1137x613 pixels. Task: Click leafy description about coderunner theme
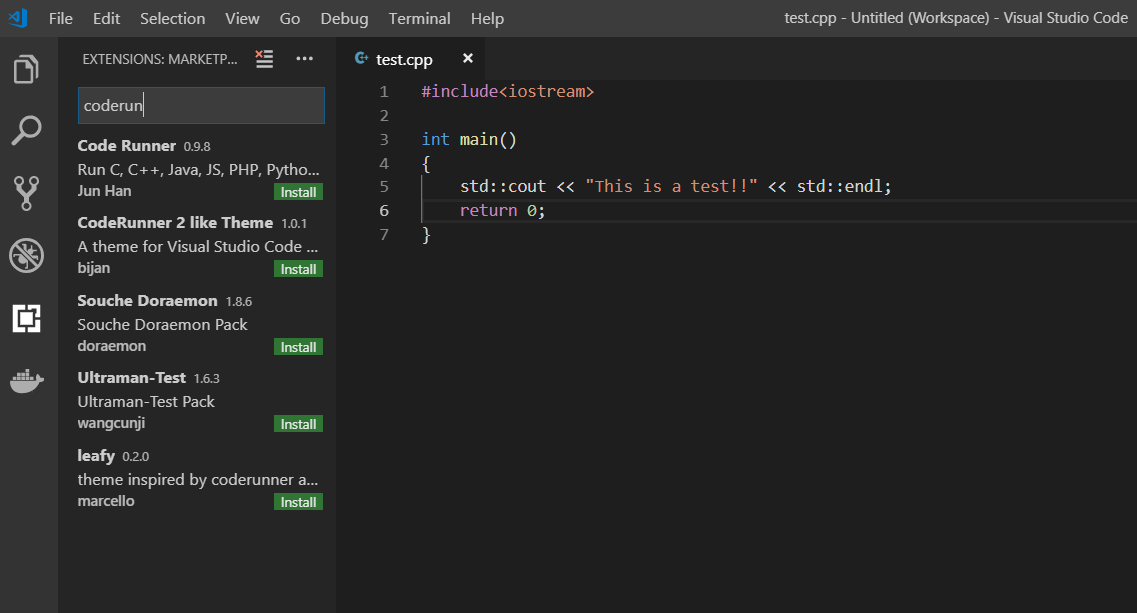point(197,480)
